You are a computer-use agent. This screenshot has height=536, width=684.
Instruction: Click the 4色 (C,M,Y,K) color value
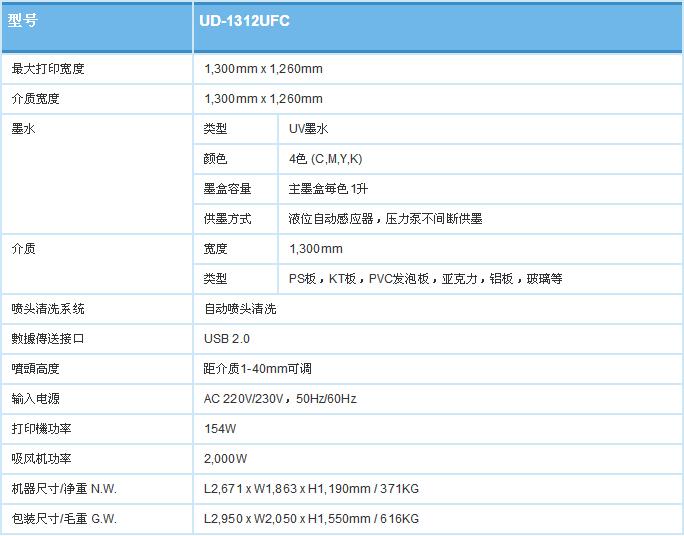[326, 159]
